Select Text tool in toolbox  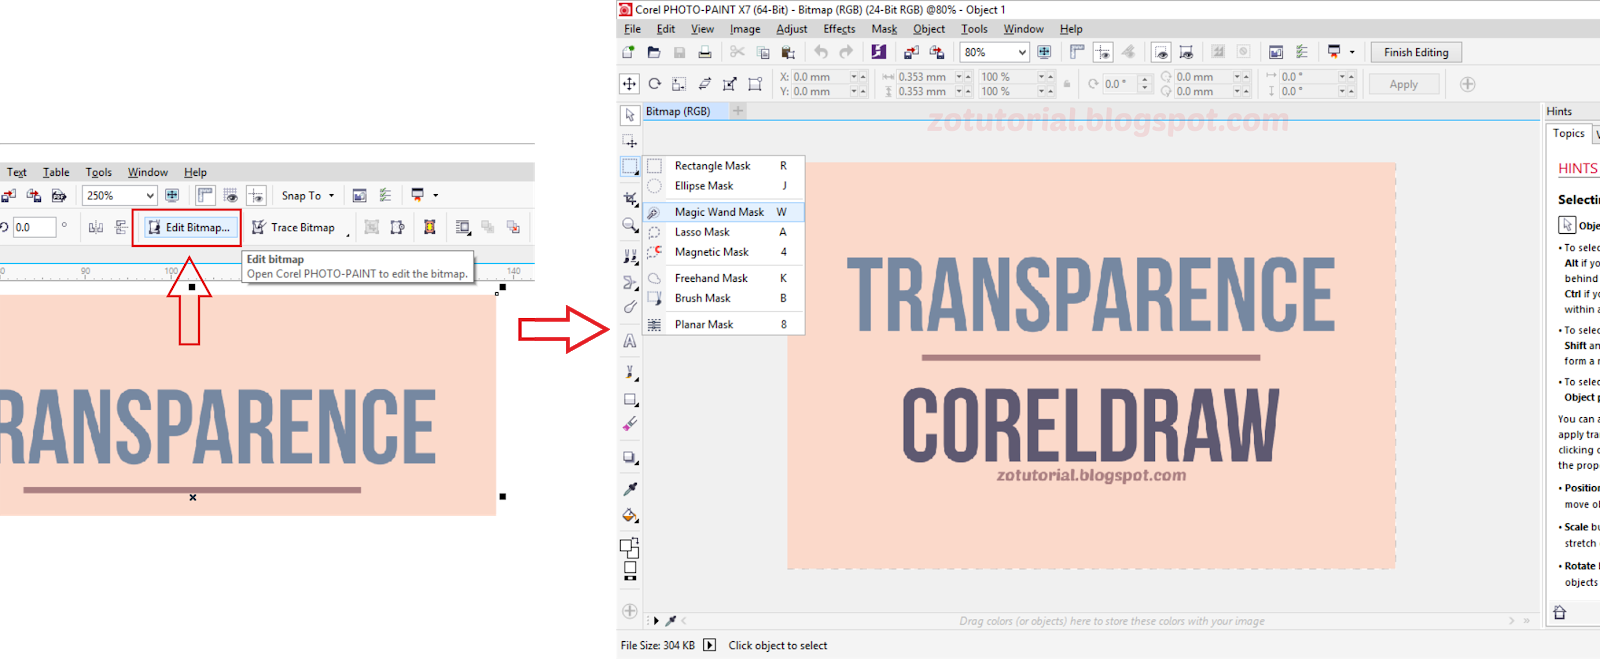(630, 341)
